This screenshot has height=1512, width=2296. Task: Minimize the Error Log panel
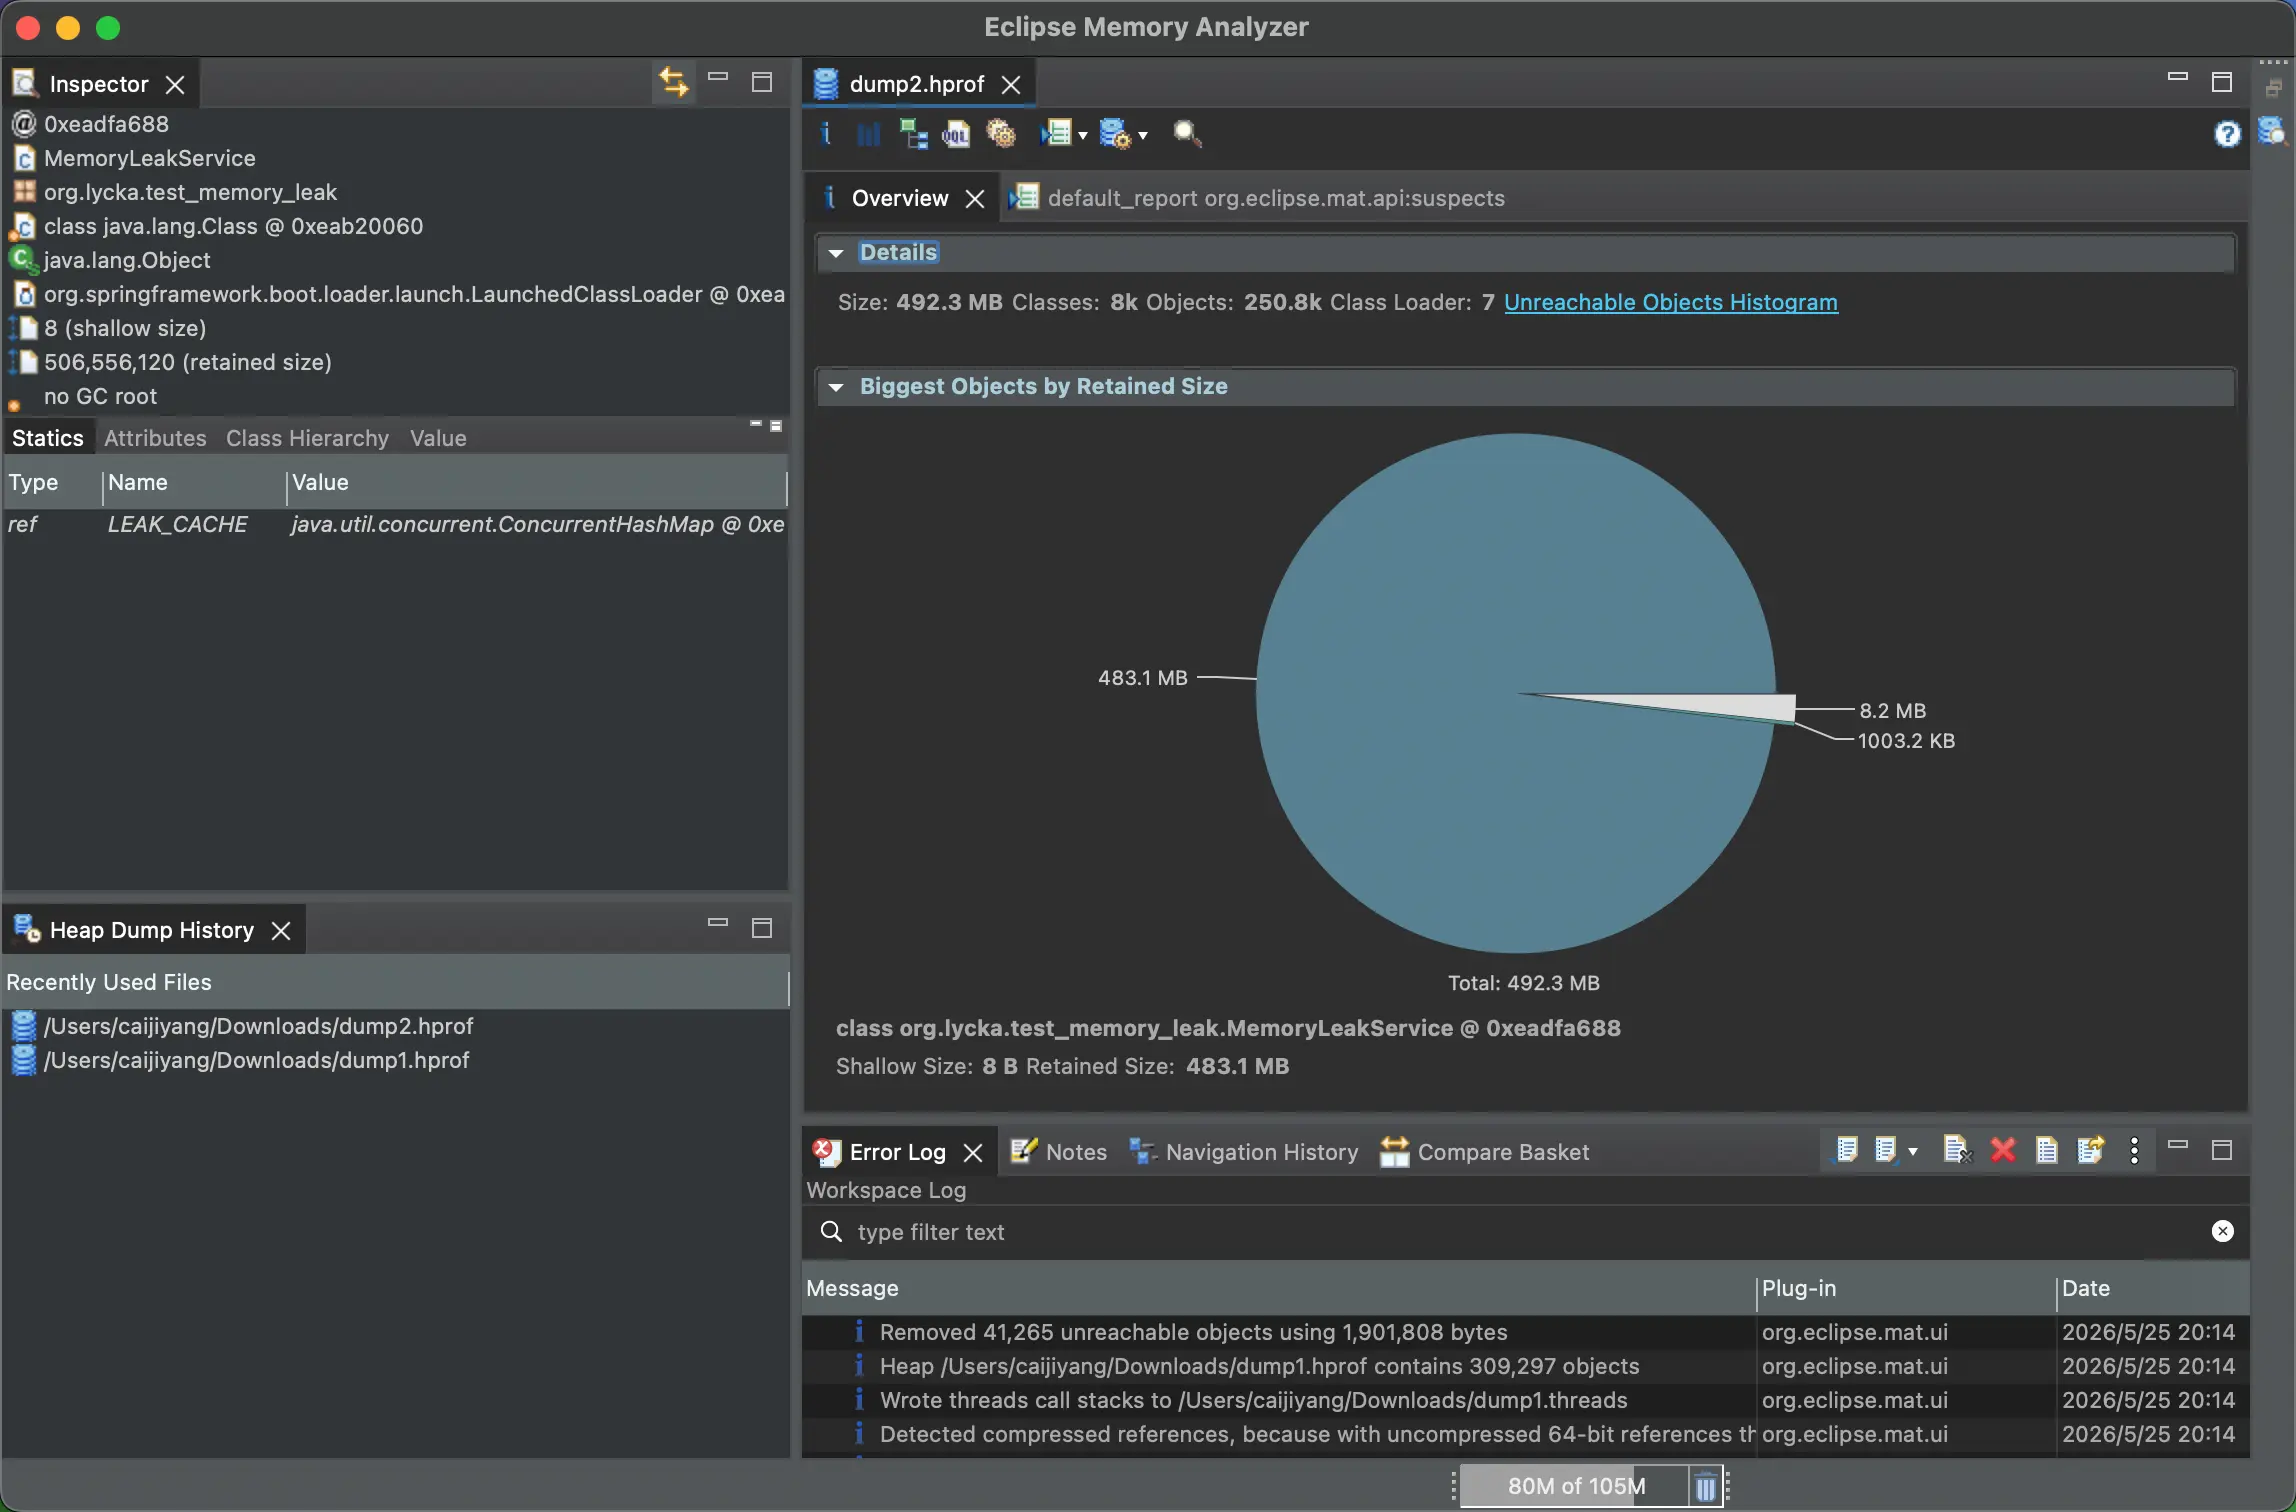[x=2178, y=1145]
